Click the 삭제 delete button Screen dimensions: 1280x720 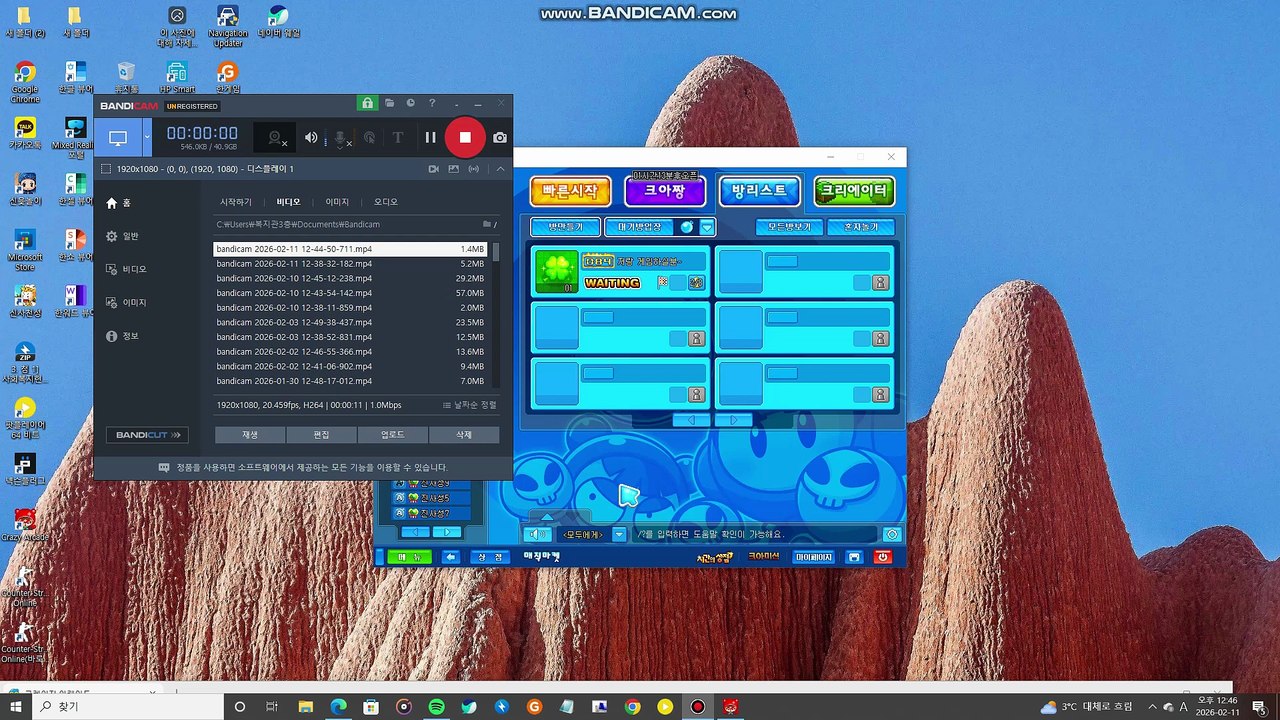click(464, 435)
